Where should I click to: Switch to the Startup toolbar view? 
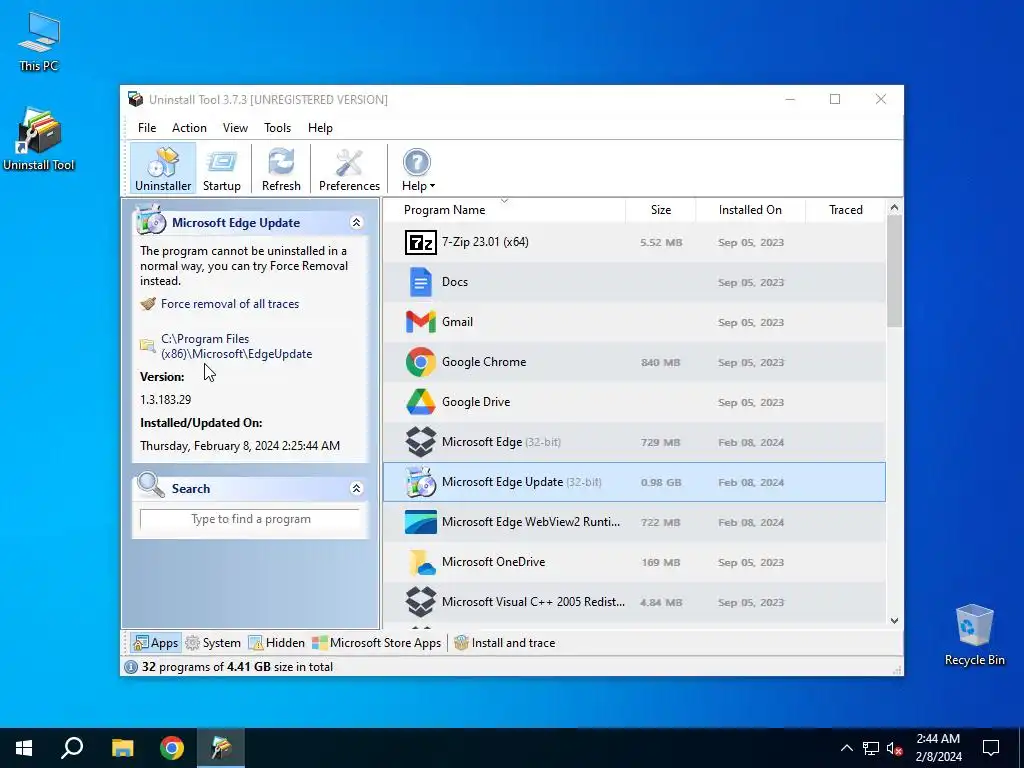(221, 169)
